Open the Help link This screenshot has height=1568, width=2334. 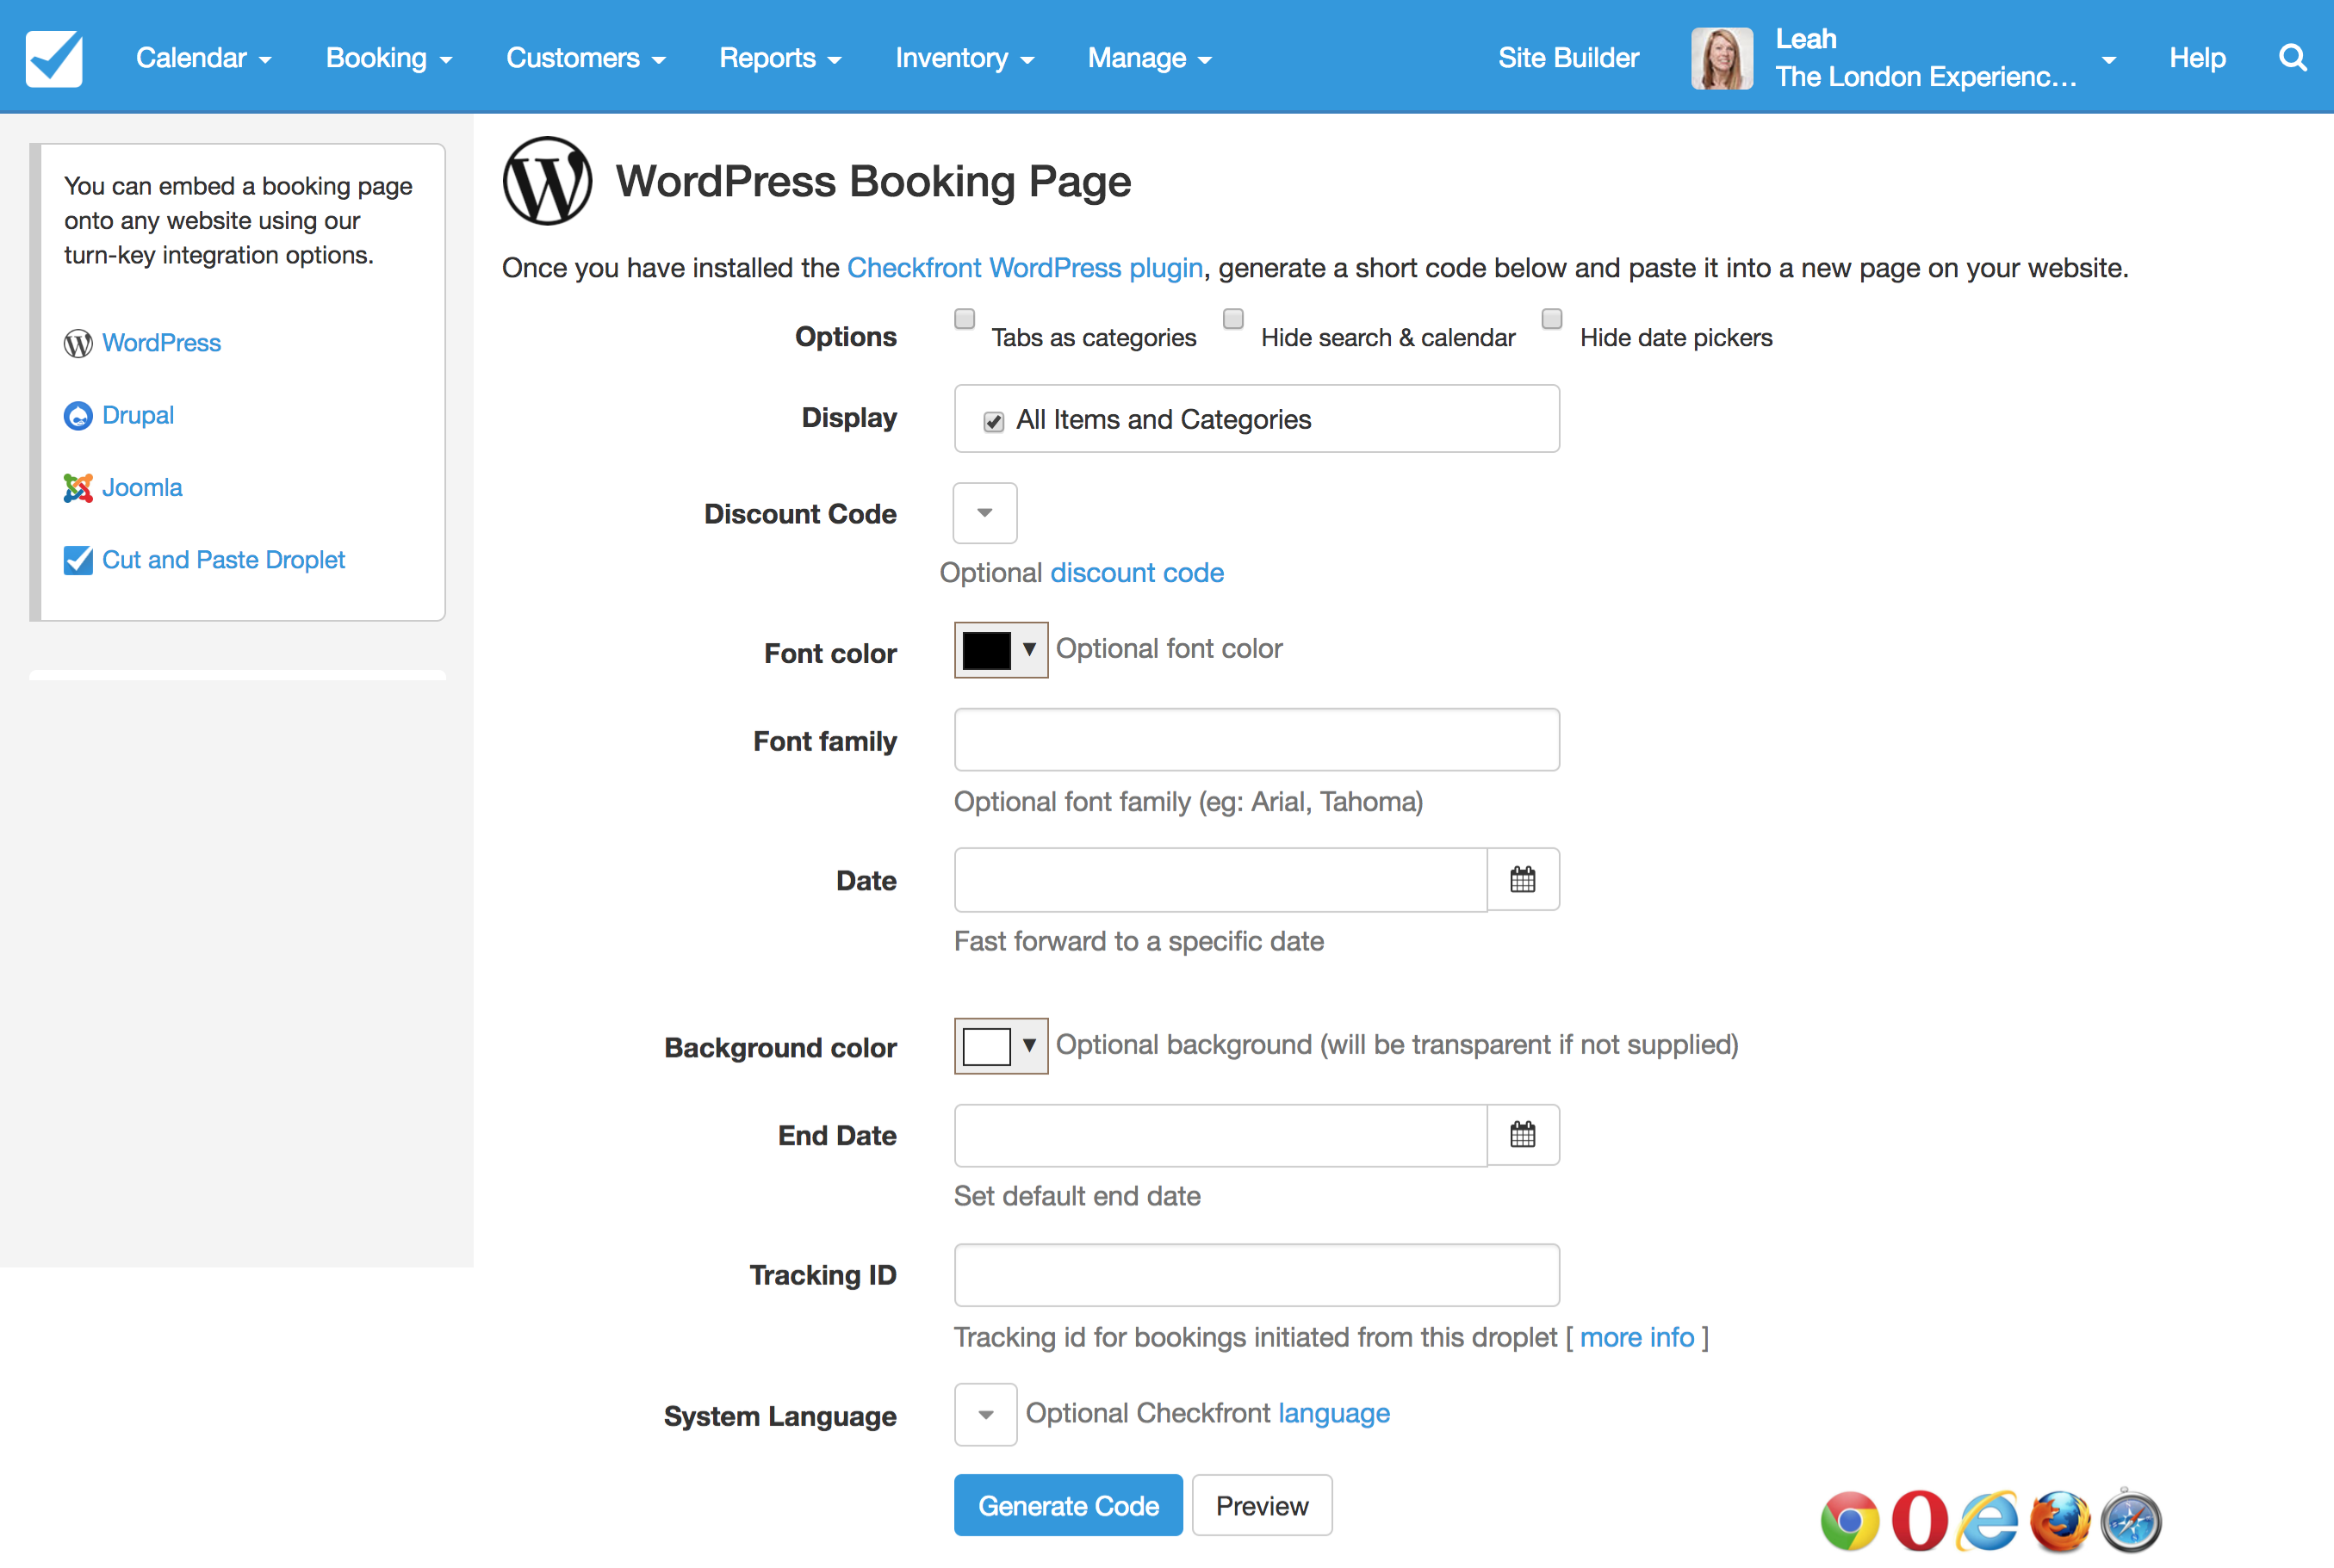(x=2197, y=58)
